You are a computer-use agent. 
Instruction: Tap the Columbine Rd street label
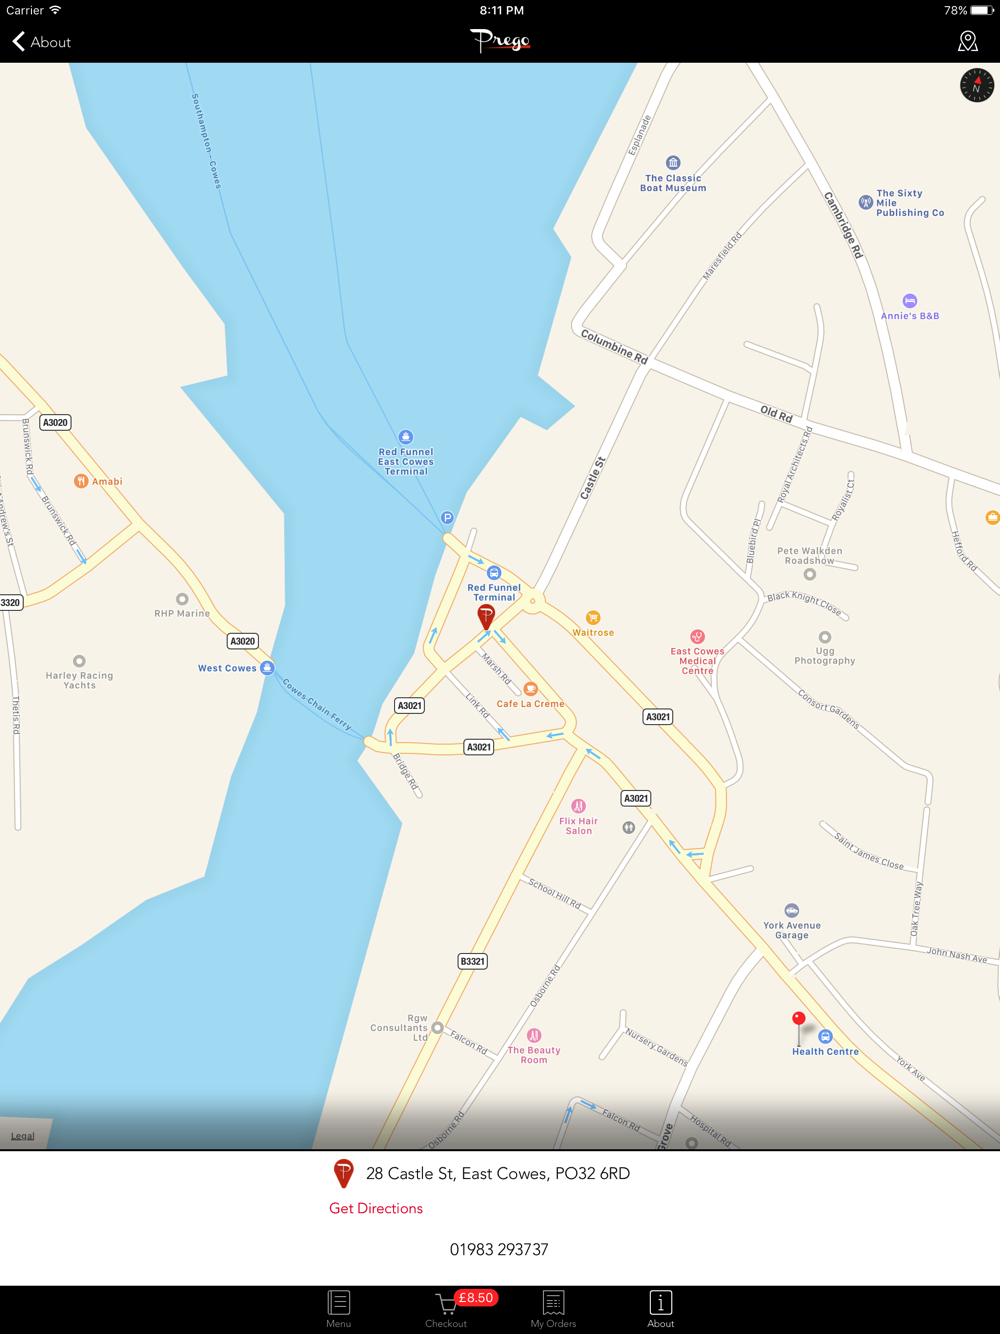(x=614, y=346)
